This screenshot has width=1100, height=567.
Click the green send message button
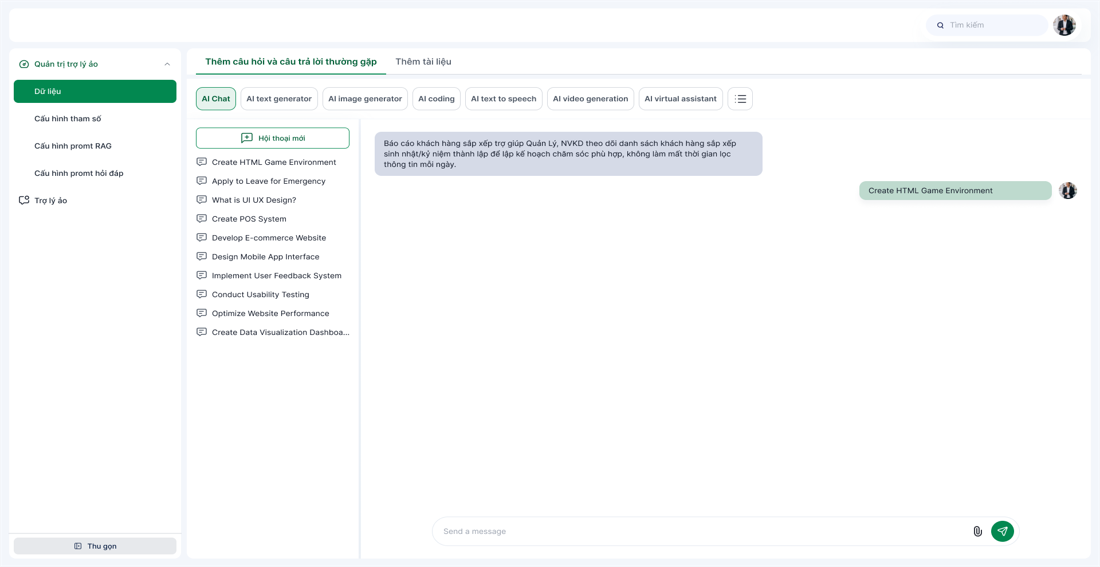(x=1002, y=531)
